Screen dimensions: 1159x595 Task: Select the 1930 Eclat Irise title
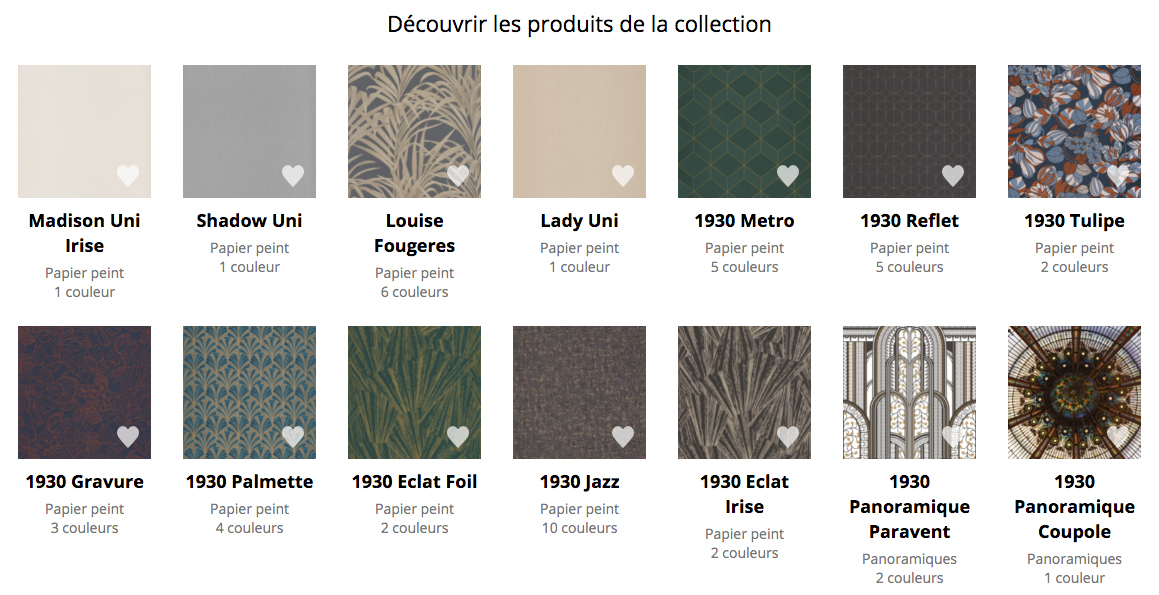click(744, 494)
